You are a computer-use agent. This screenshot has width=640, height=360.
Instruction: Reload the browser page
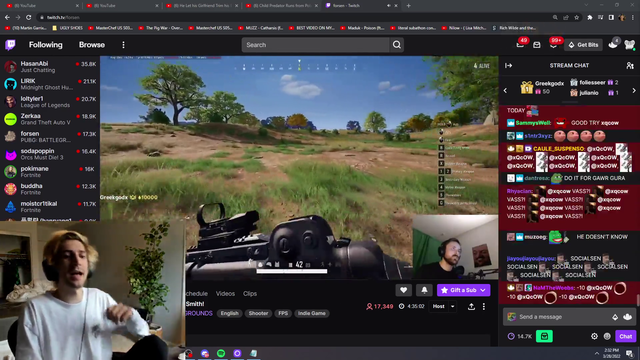coord(29,18)
